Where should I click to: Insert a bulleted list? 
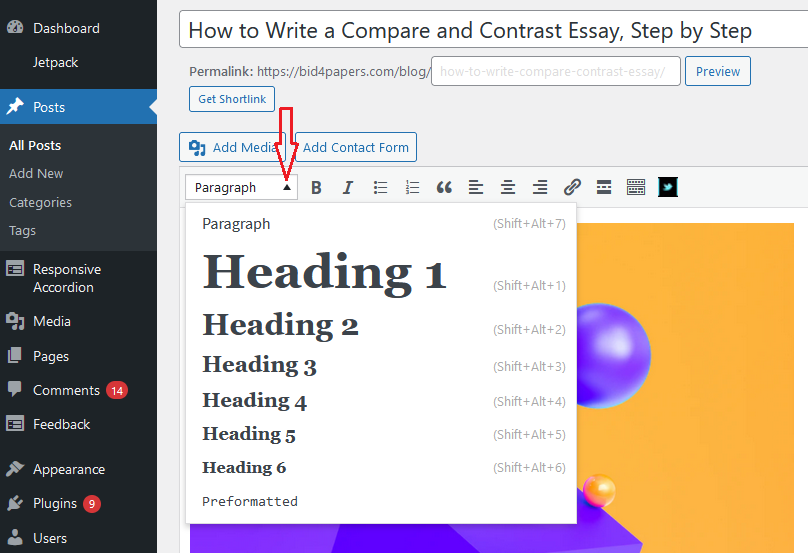(380, 188)
